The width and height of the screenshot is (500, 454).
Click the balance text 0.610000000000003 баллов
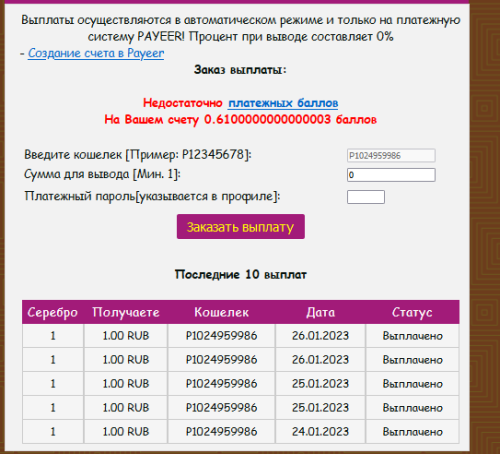290,119
